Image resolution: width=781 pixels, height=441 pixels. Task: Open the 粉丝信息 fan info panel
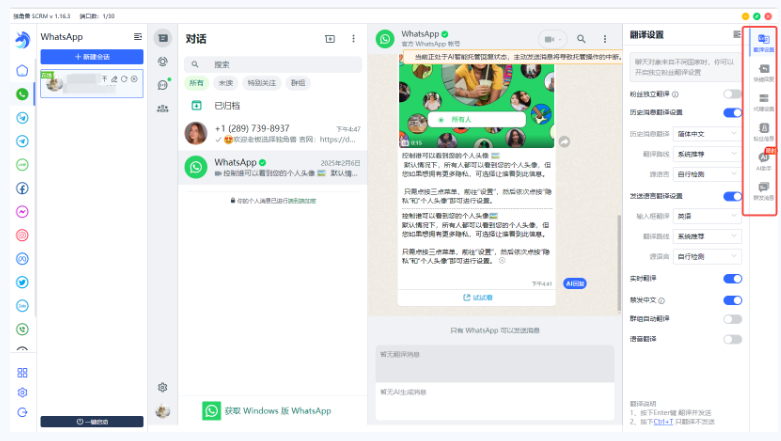[x=763, y=132]
